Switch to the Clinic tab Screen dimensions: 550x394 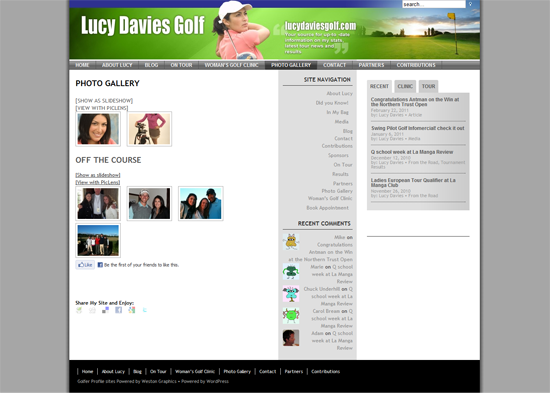[x=405, y=86]
